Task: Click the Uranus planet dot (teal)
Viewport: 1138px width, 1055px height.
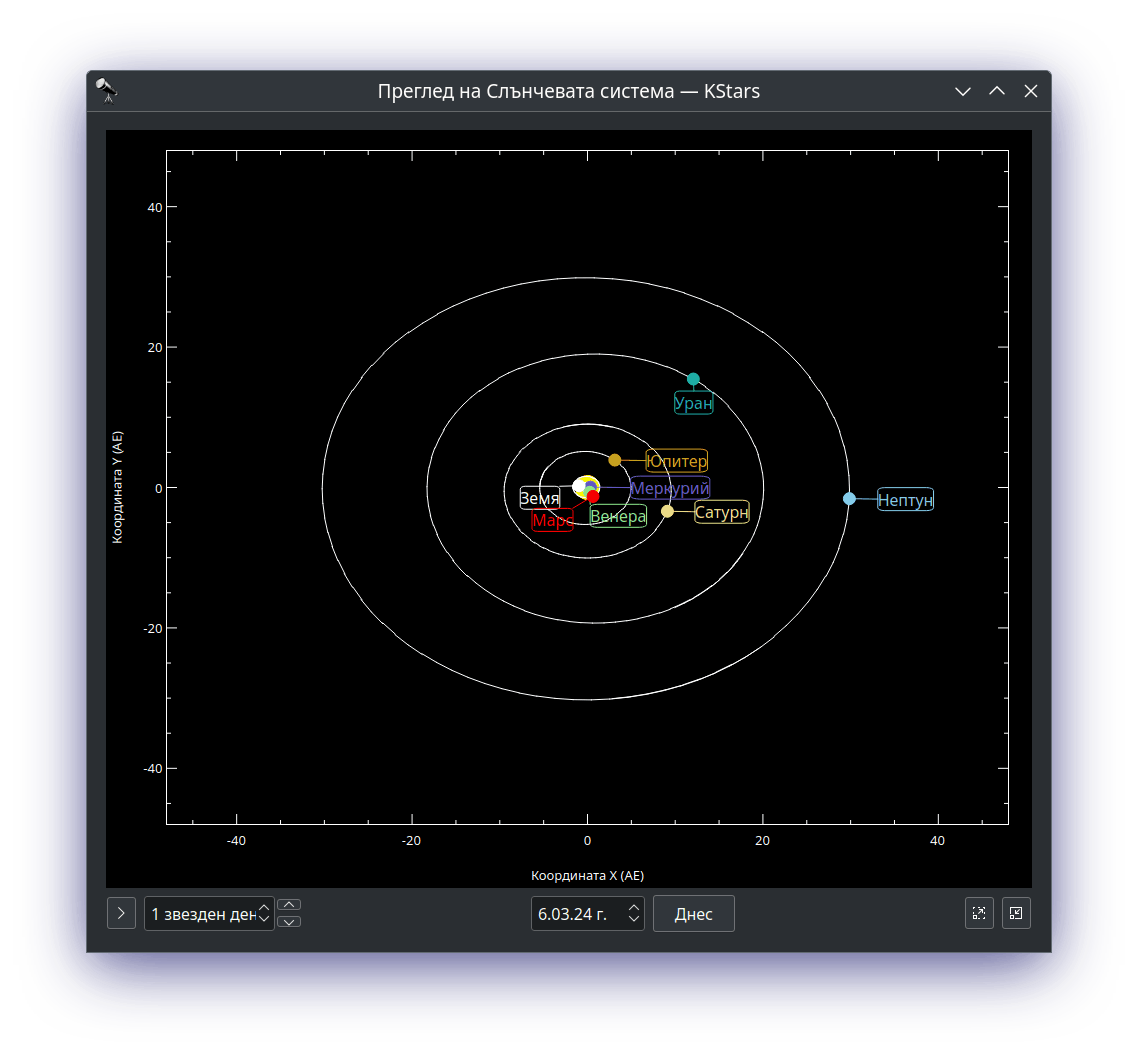Action: point(693,379)
